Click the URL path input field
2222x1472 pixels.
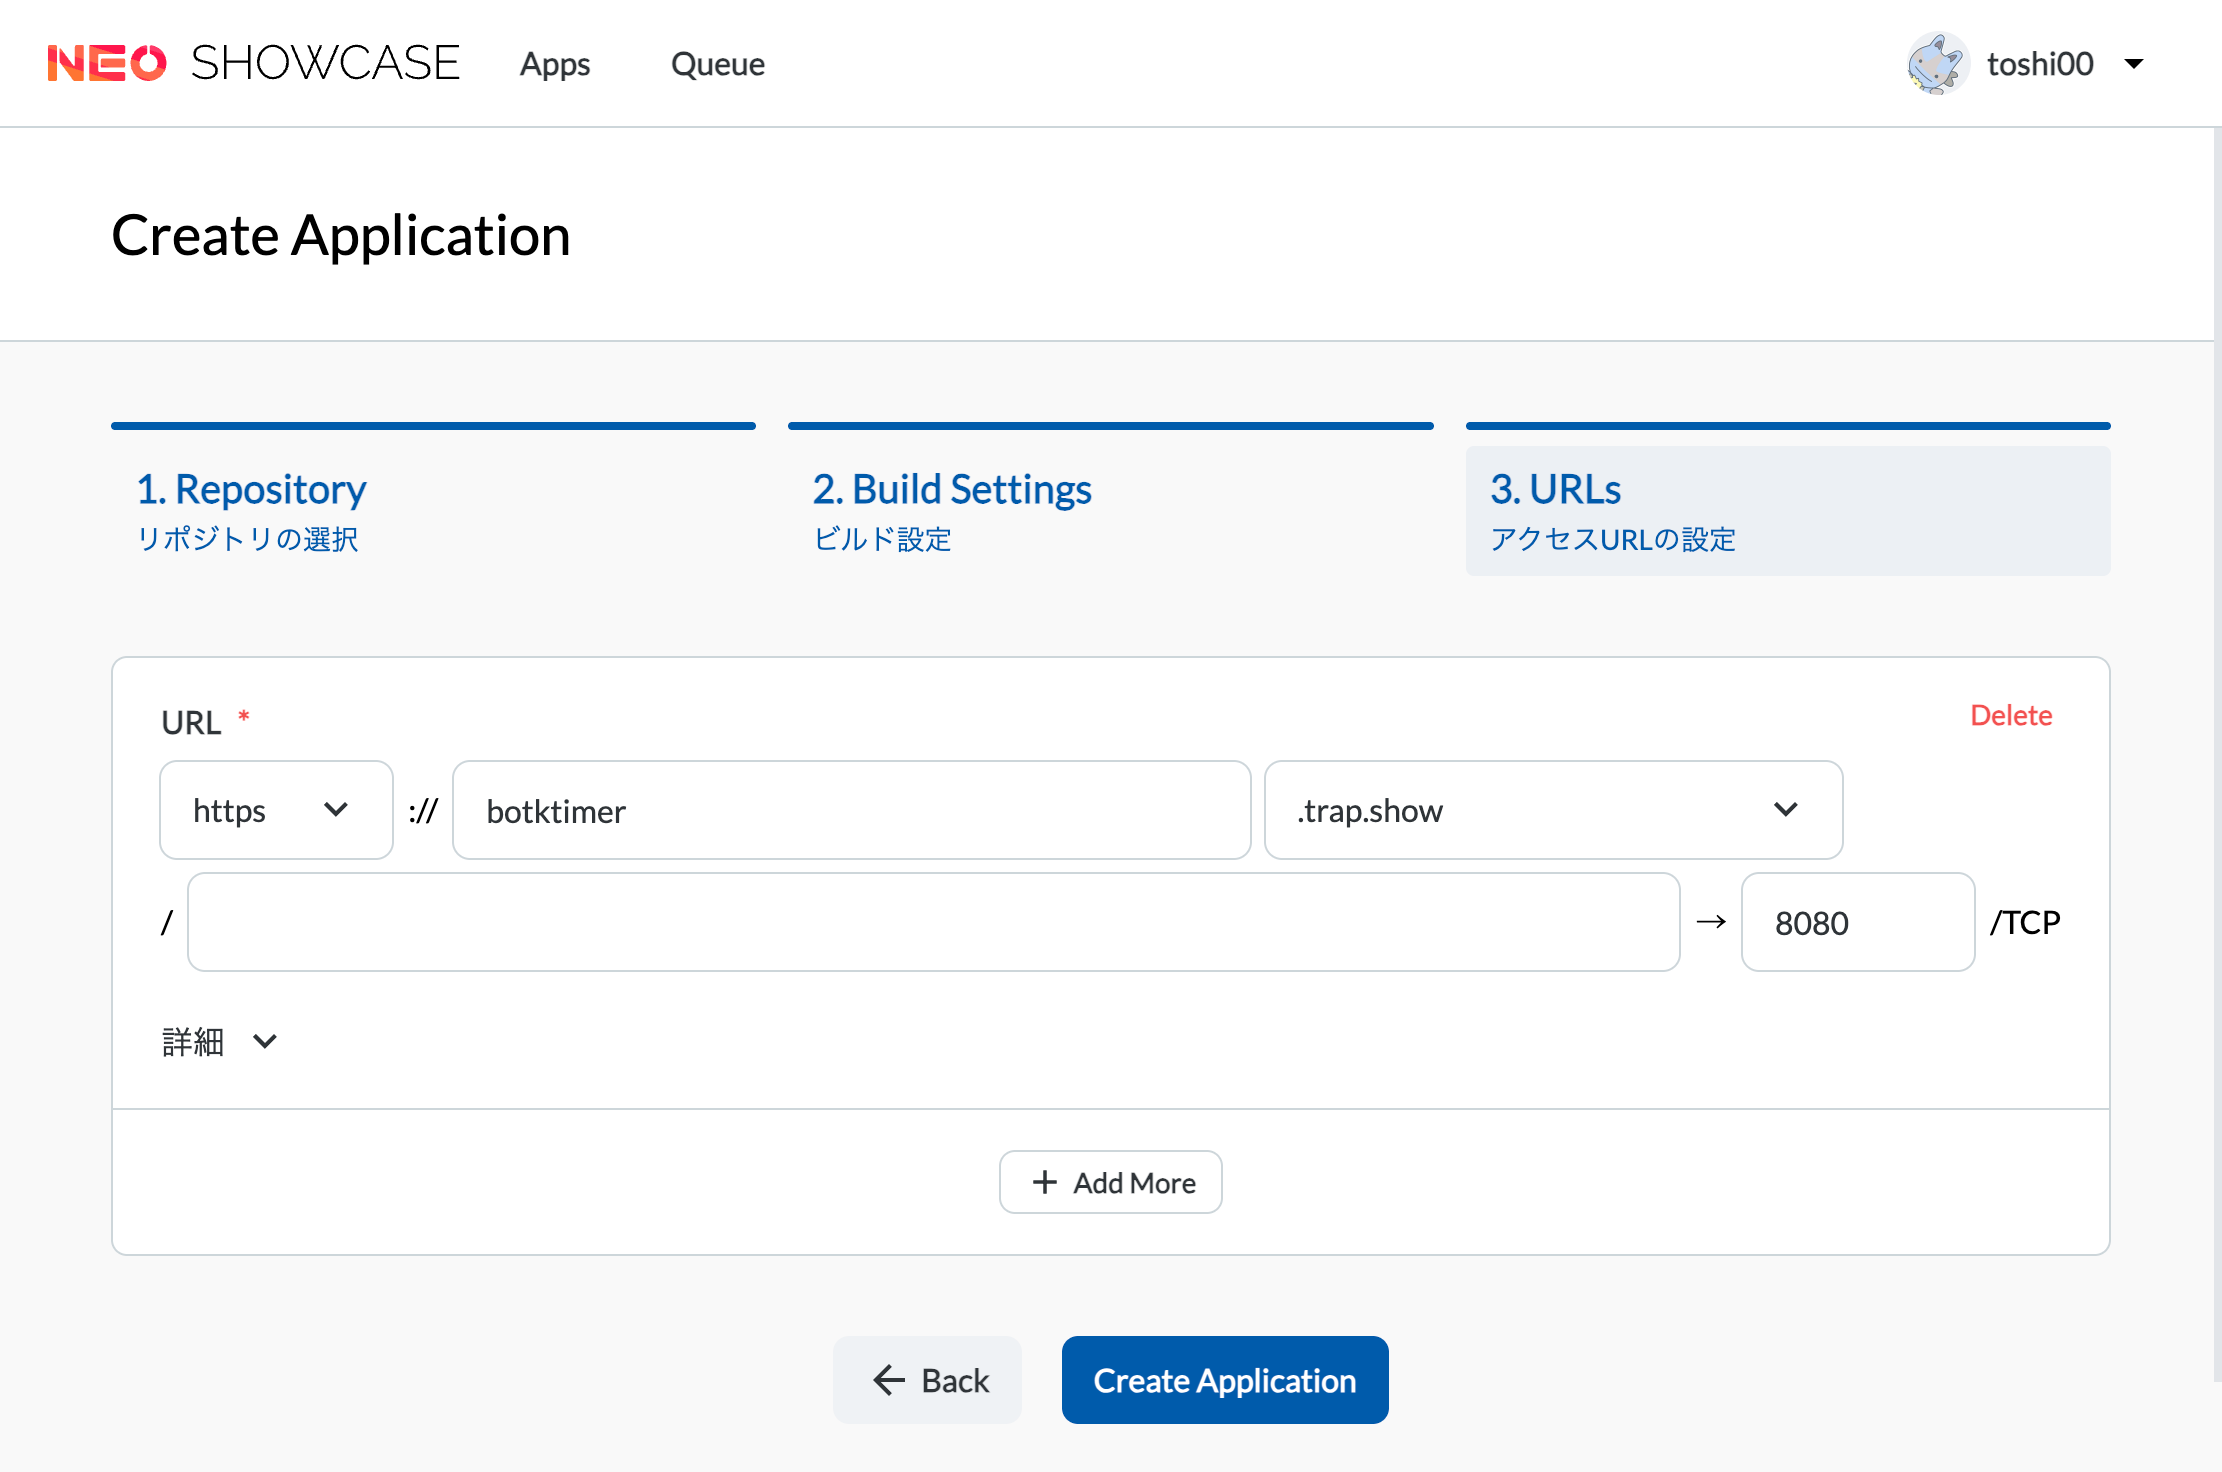click(x=933, y=922)
